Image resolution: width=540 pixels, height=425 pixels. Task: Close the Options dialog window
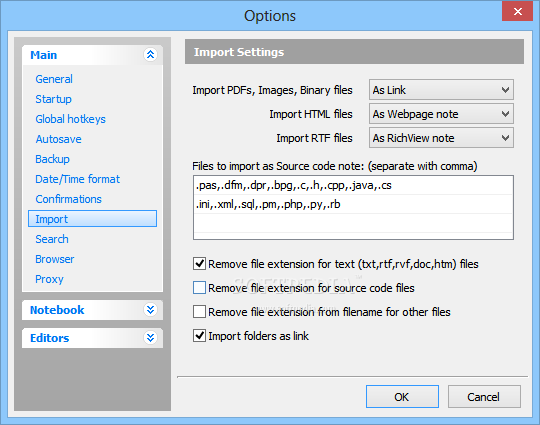tap(517, 11)
